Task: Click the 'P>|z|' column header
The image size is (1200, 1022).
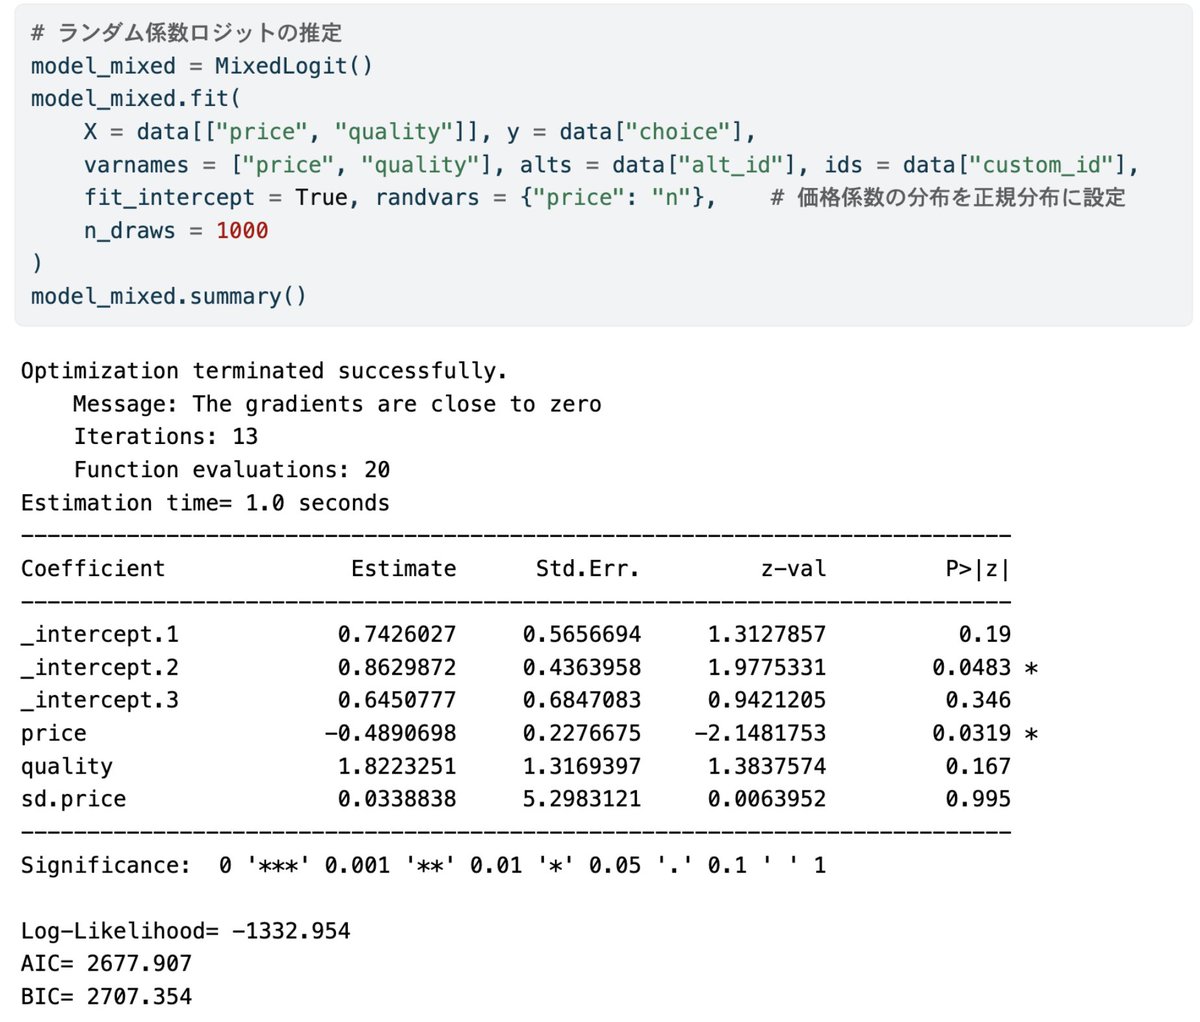Action: 978,569
